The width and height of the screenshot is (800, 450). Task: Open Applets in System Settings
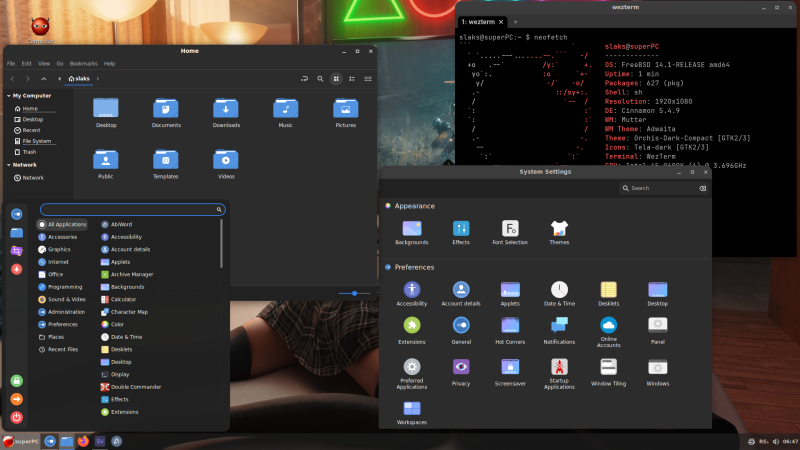pos(510,294)
